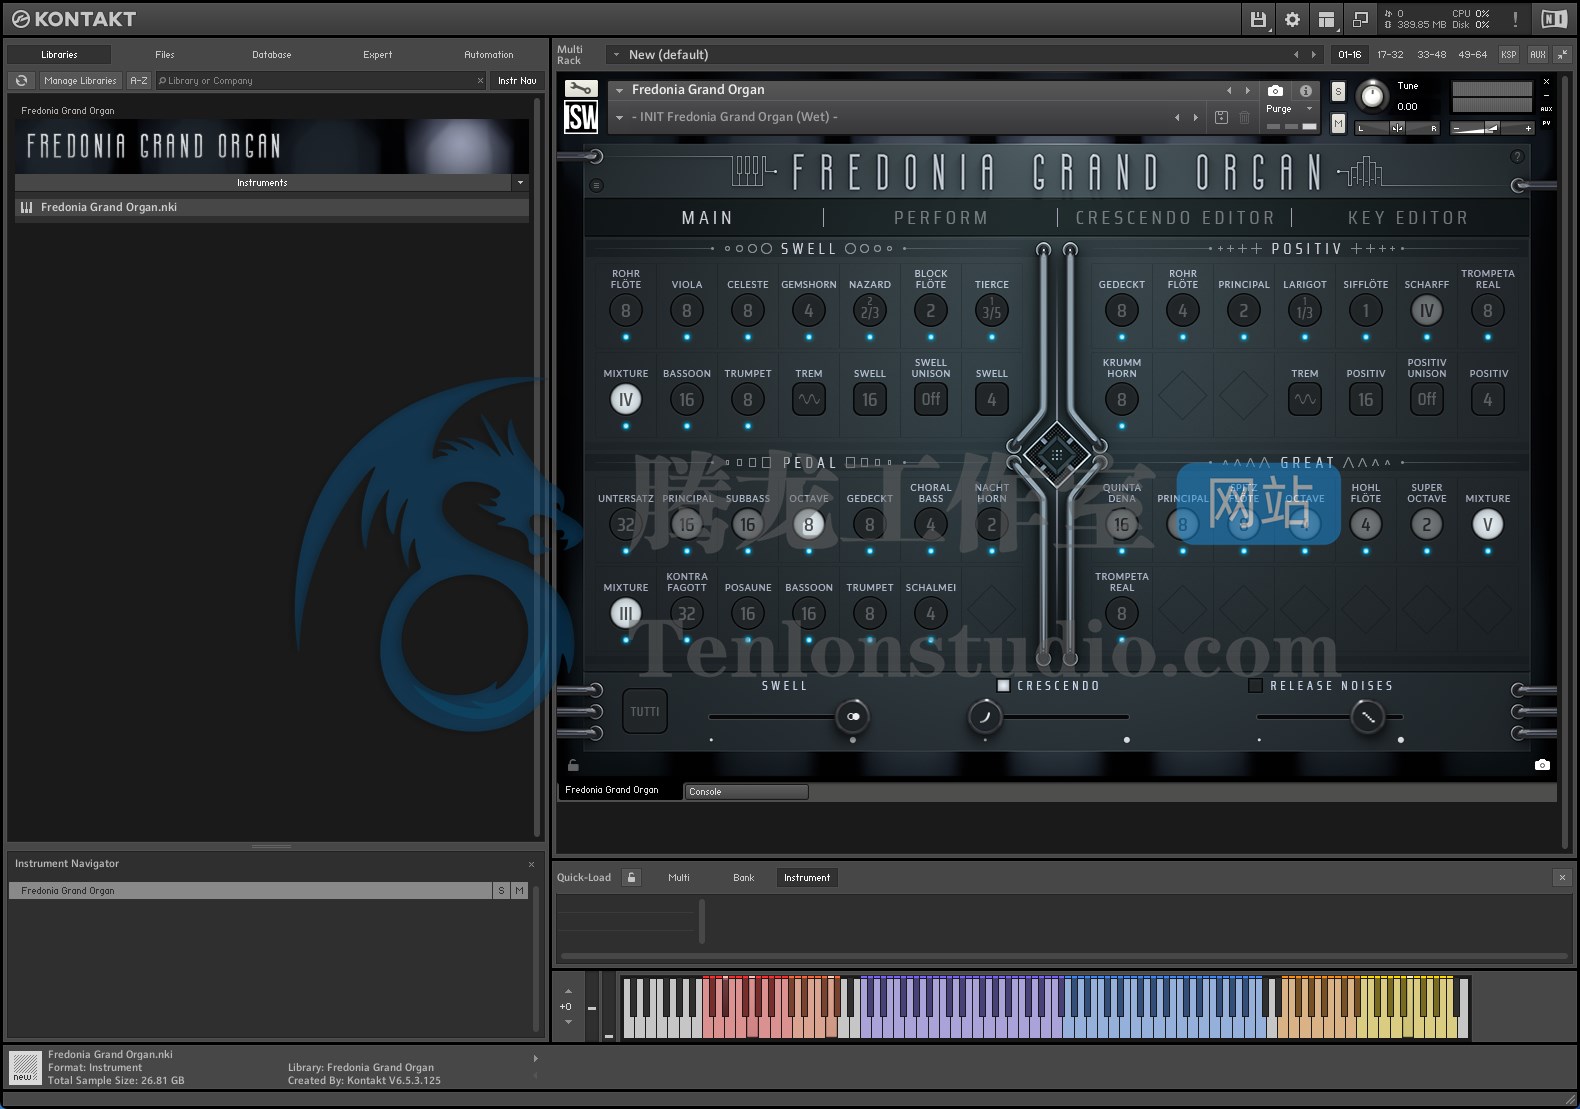Click the keyboard octave up arrow
Screen dimensions: 1580x1109
click(568, 991)
